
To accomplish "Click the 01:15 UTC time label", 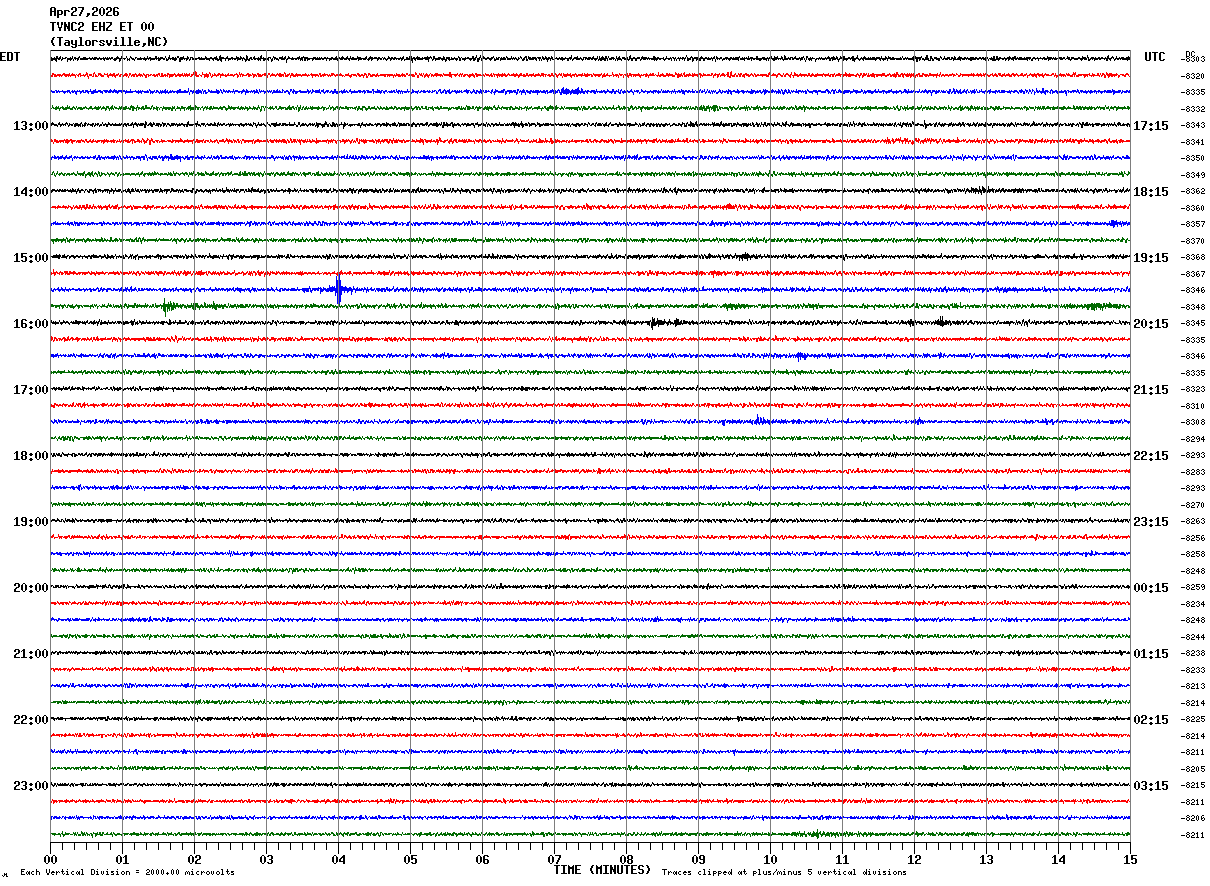I will [x=1151, y=654].
